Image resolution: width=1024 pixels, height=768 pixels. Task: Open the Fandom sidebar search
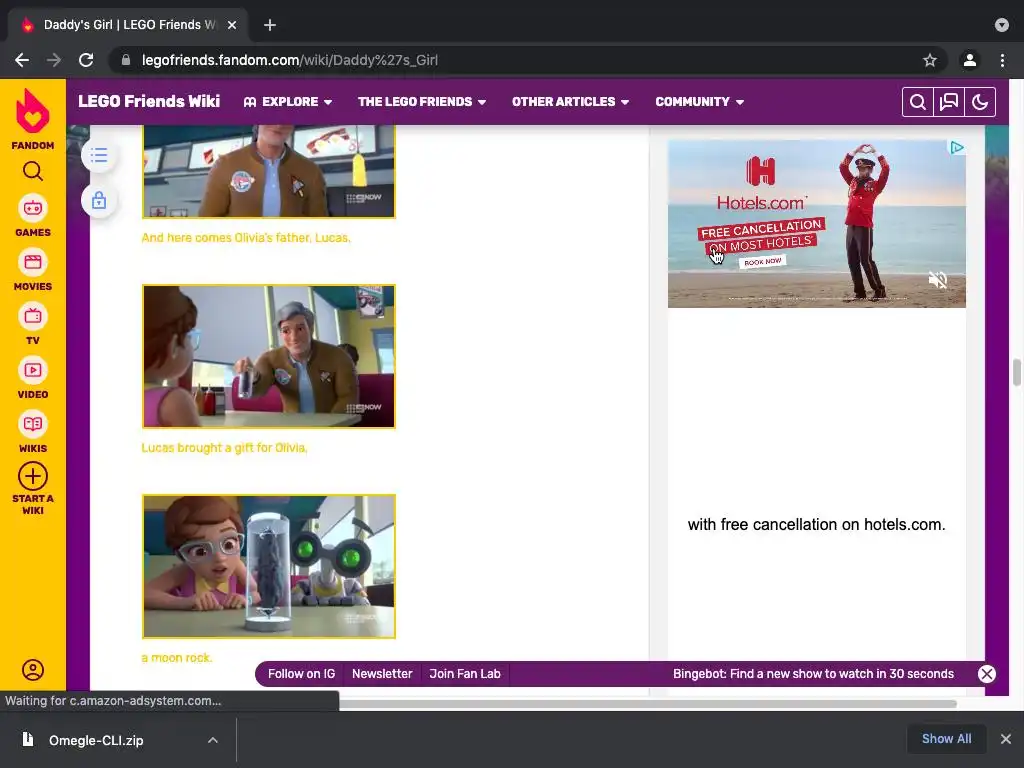(x=33, y=171)
